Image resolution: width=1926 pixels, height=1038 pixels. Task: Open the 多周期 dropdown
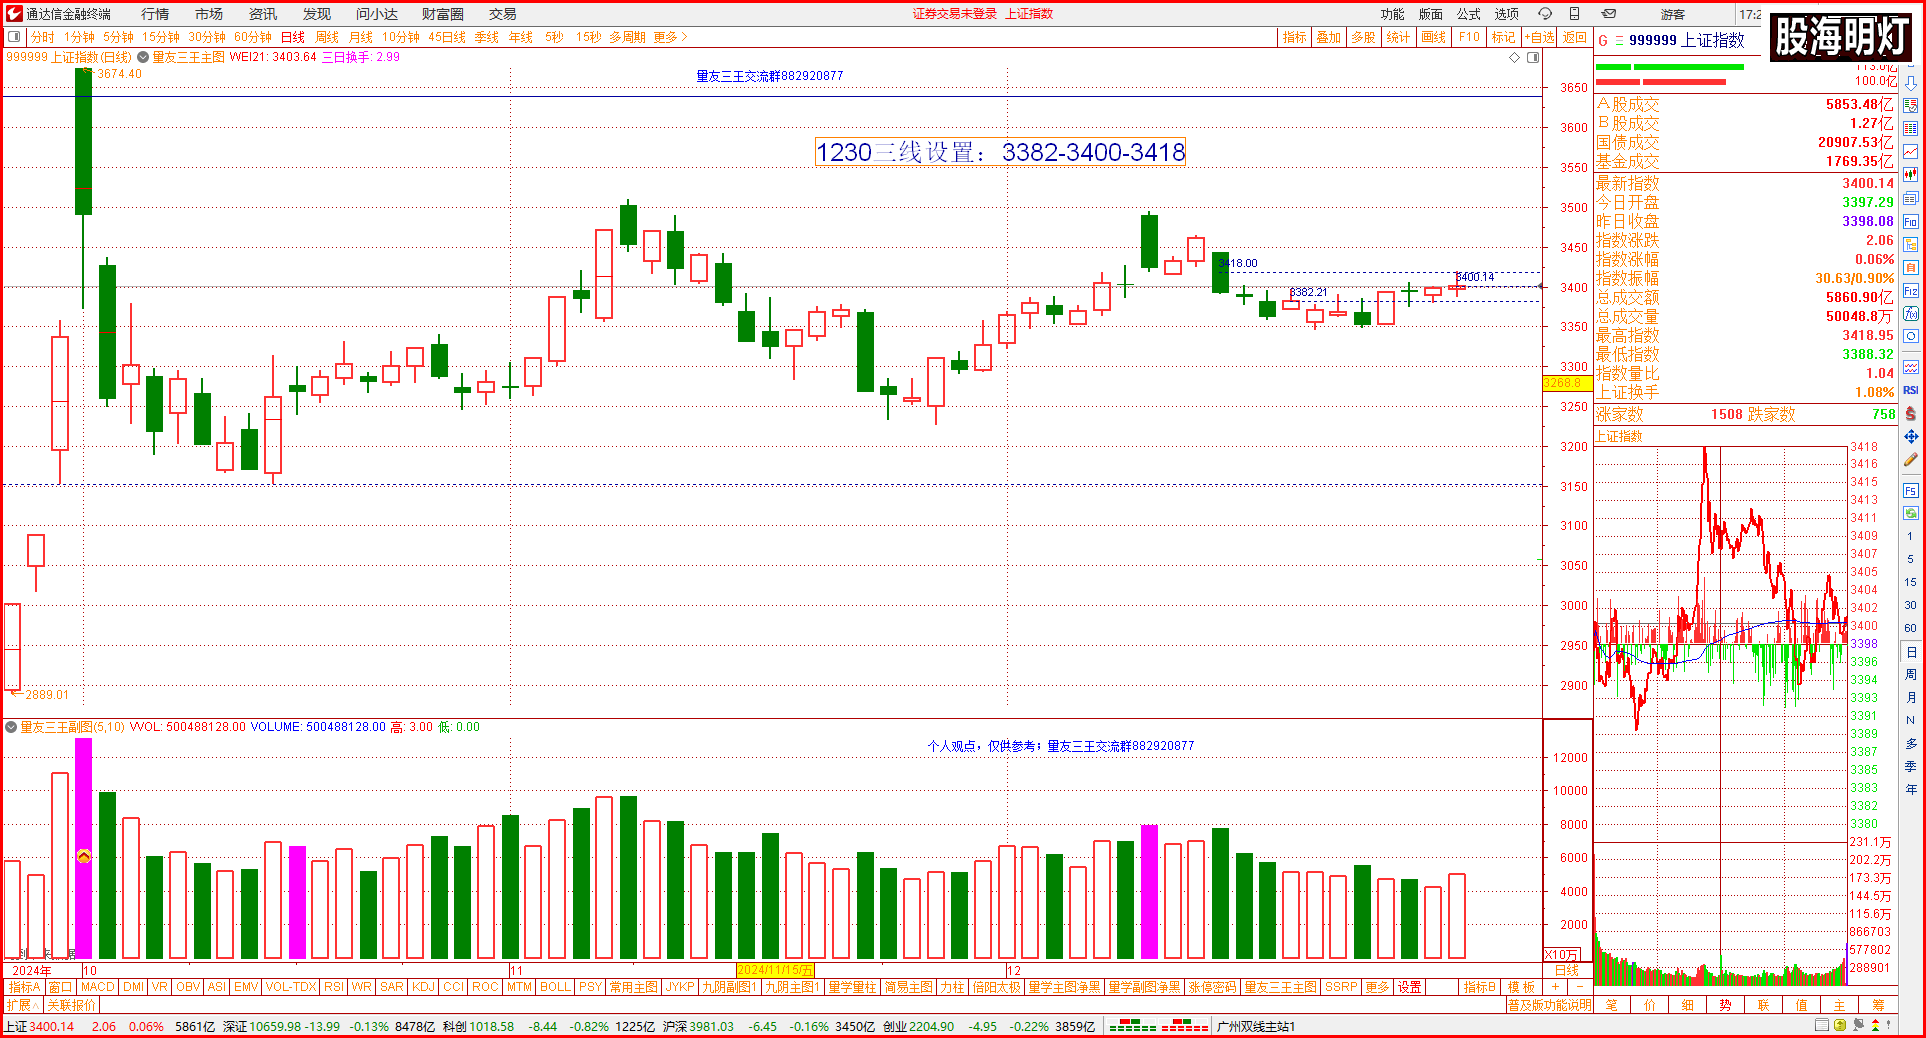click(x=627, y=37)
